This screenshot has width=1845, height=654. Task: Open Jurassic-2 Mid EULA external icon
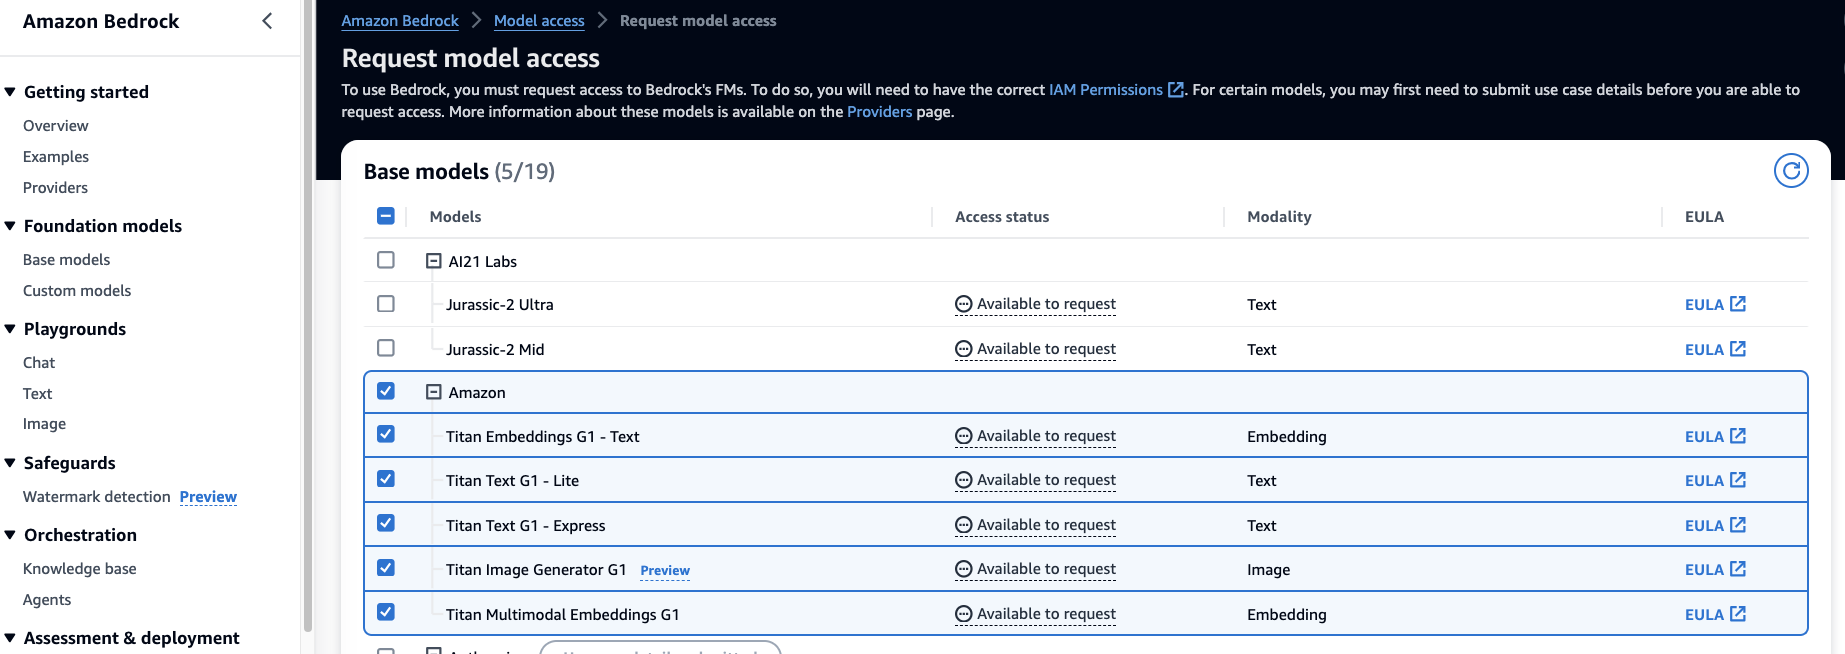(1738, 349)
